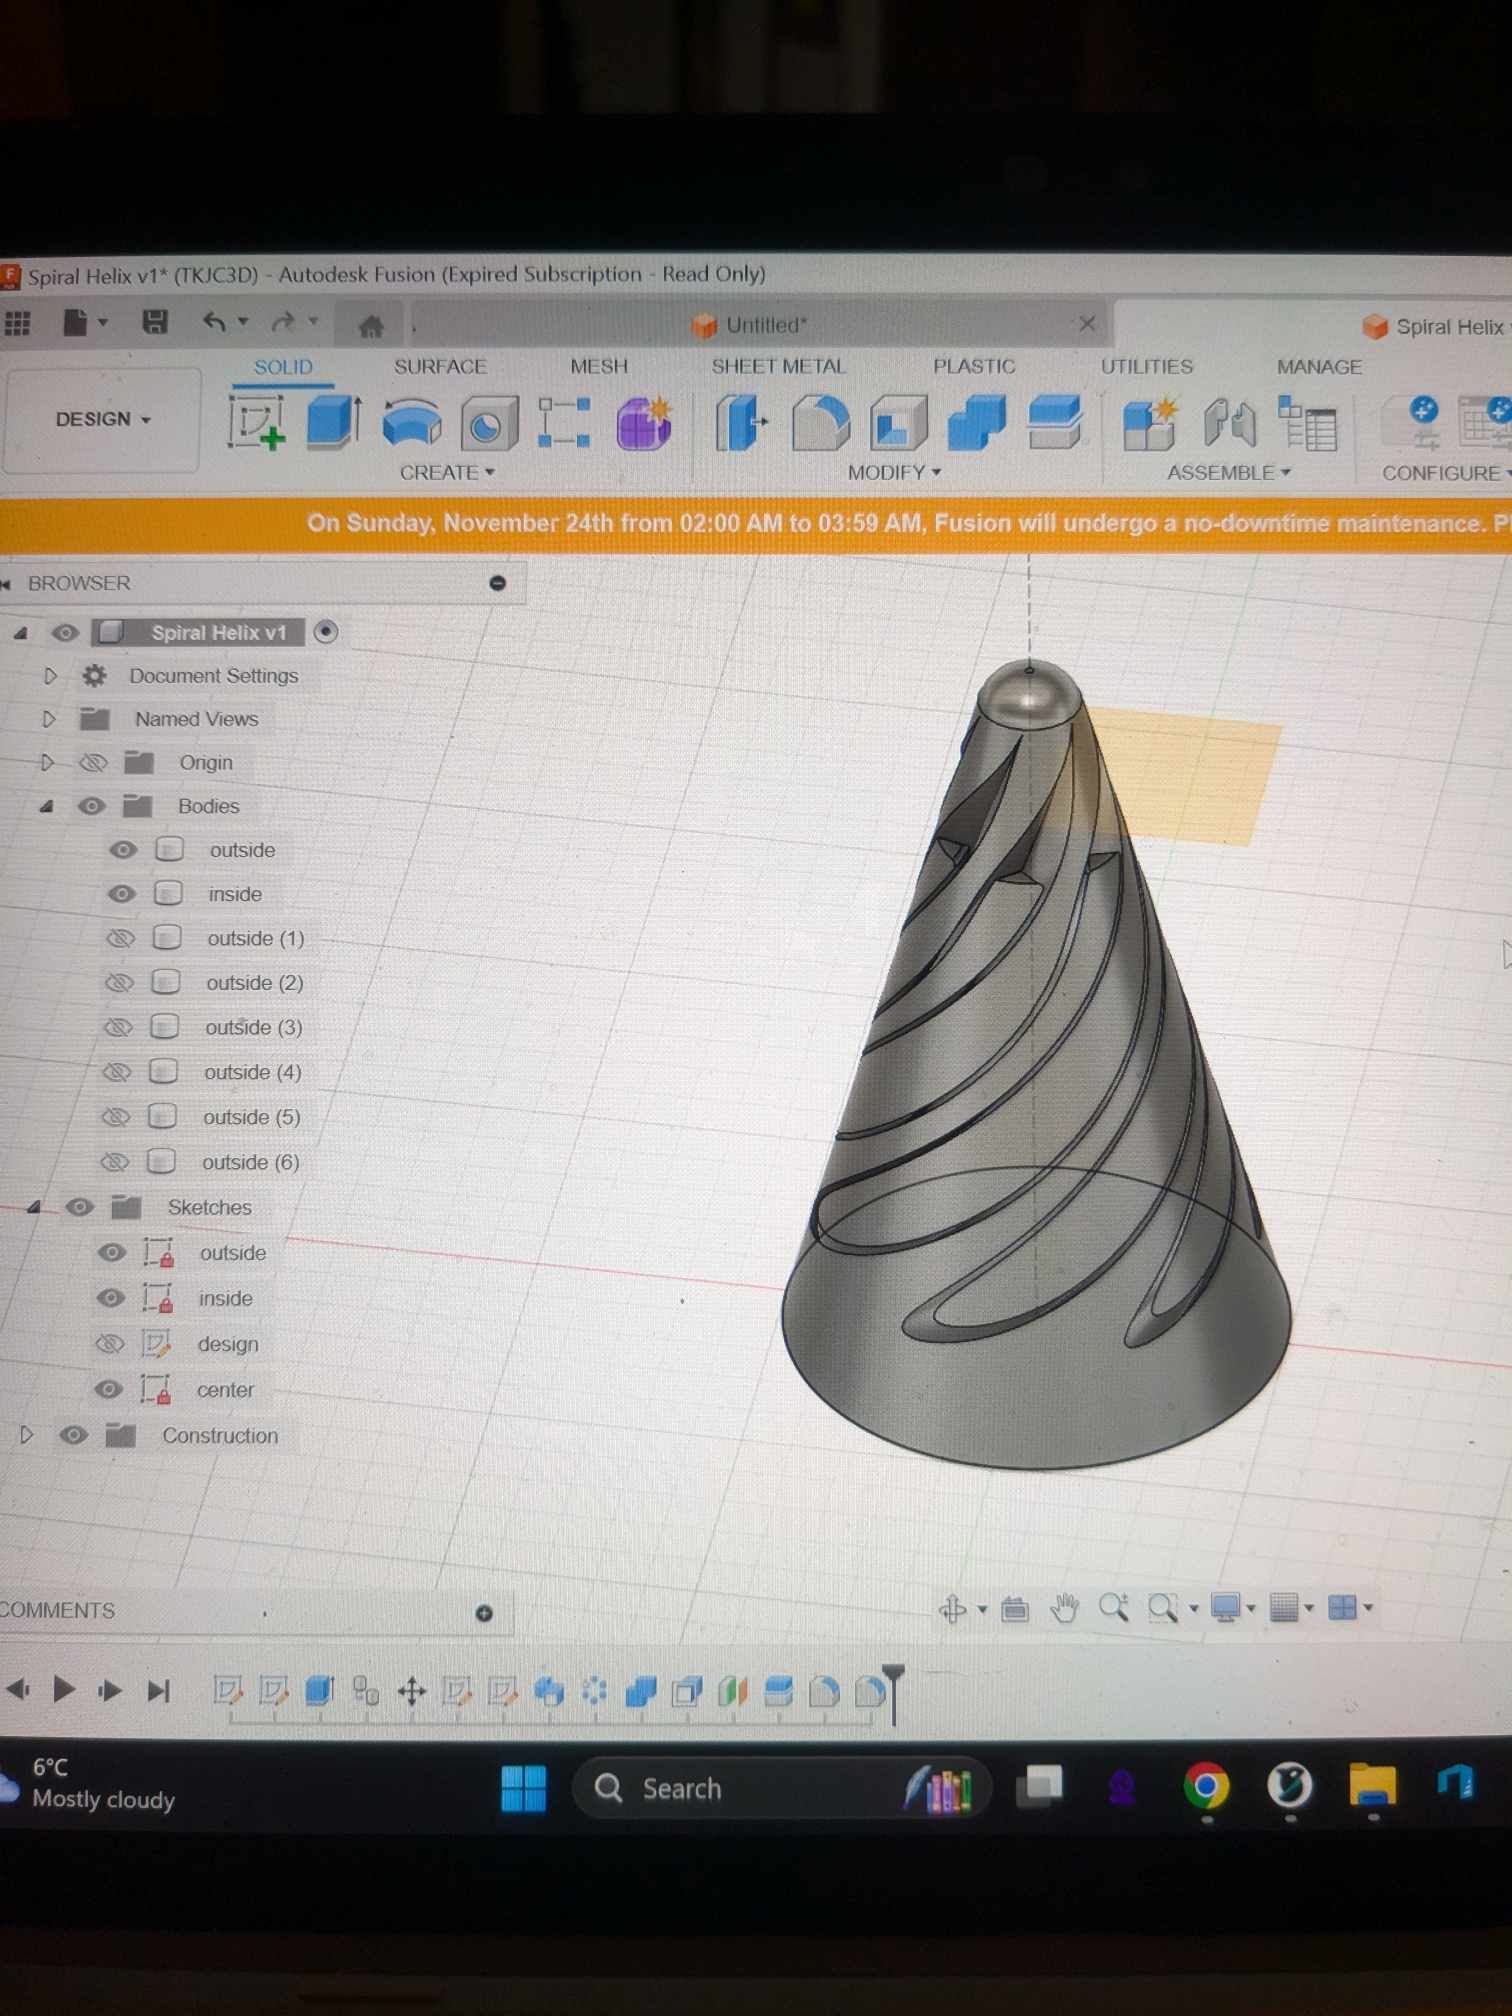Viewport: 1512px width, 2016px height.
Task: Collapse the Browser panel with the minus icon
Action: pyautogui.click(x=497, y=583)
